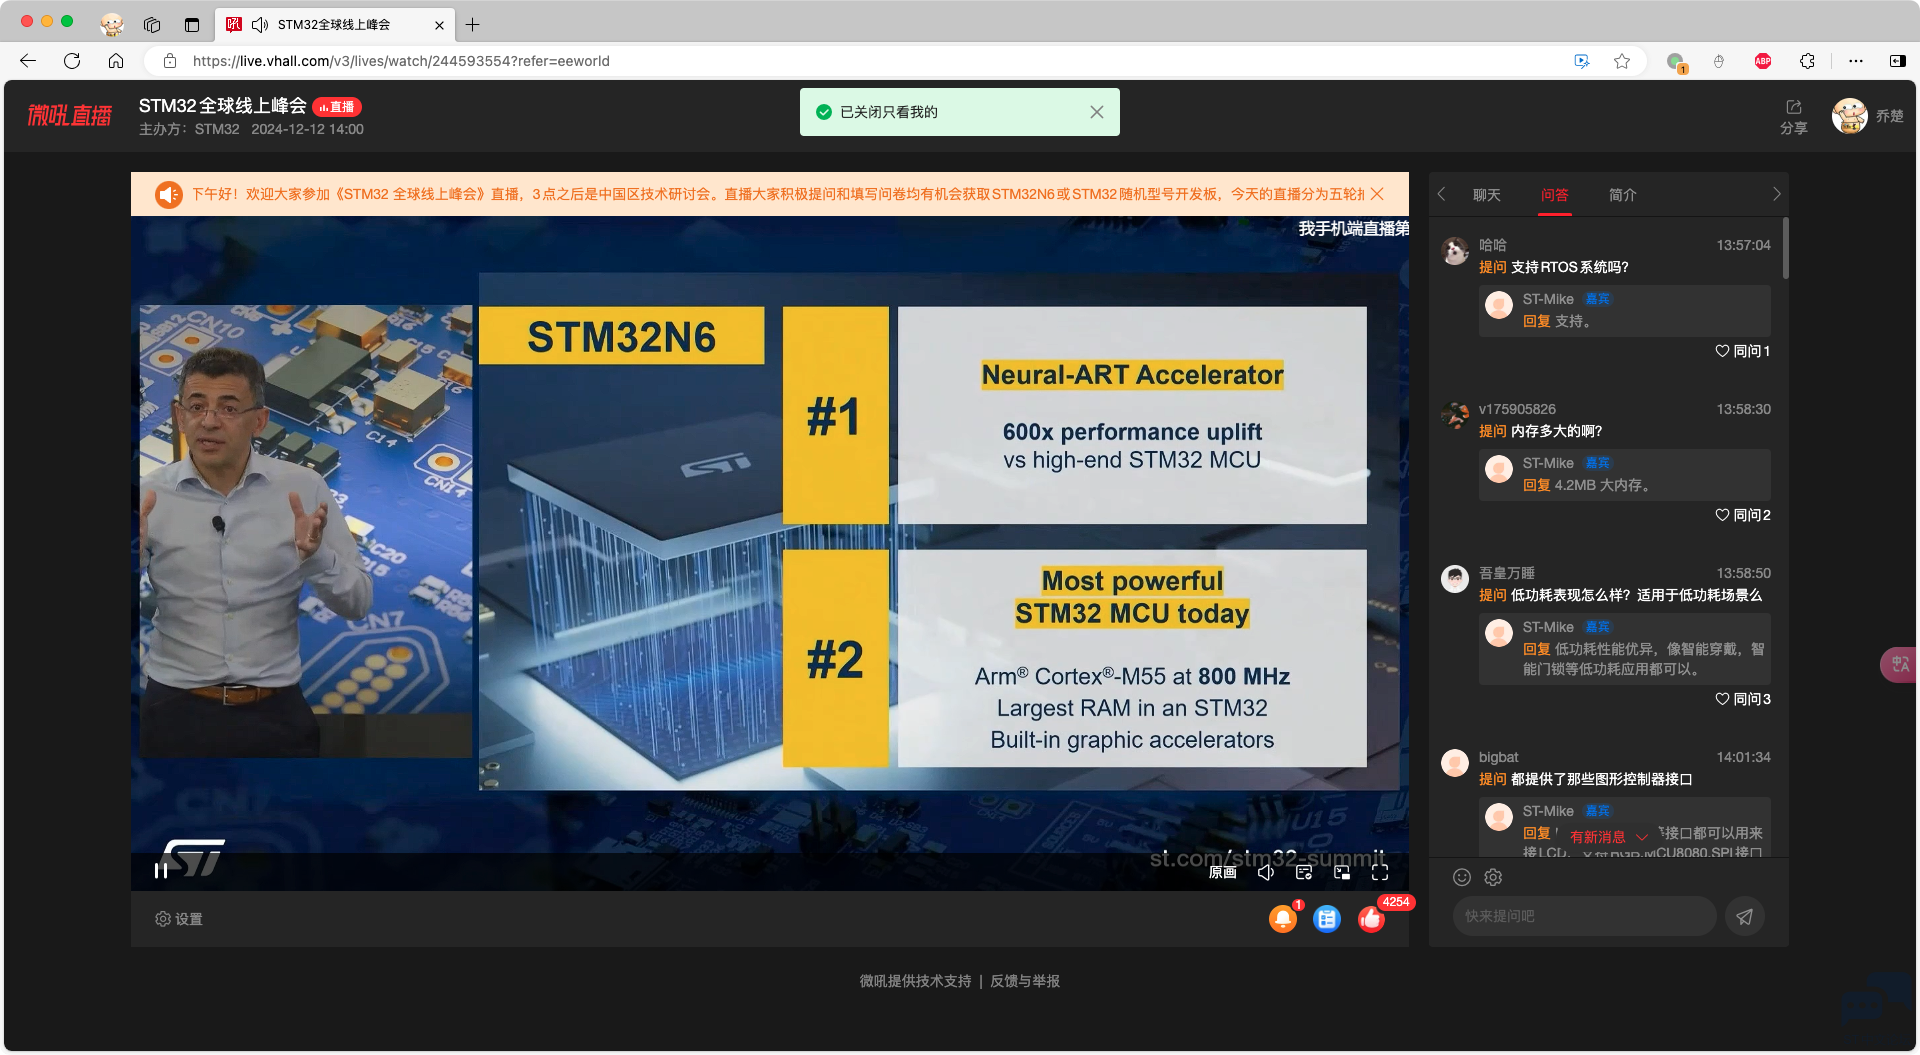Open the 反馈与举报 feedback link
The width and height of the screenshot is (1920, 1055).
point(1025,981)
